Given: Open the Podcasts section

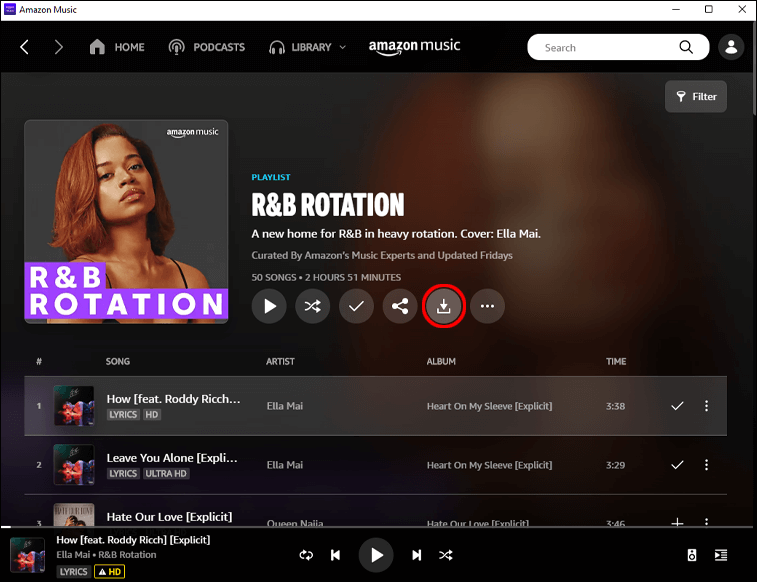Looking at the screenshot, I should (x=207, y=47).
